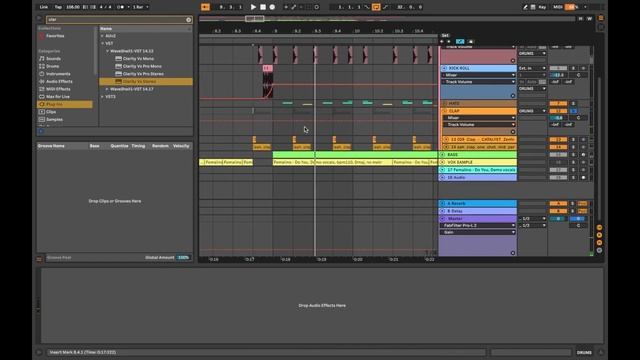Click the BASS track header
Image resolution: width=640 pixels, height=360 pixels.
[478, 155]
